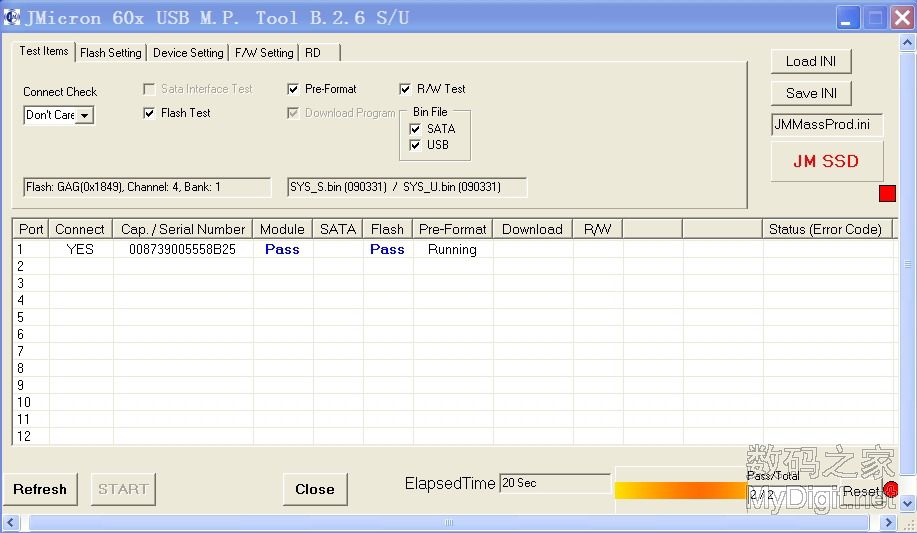The height and width of the screenshot is (533, 917).
Task: Click the YES connect cell in row 1
Action: [x=80, y=250]
